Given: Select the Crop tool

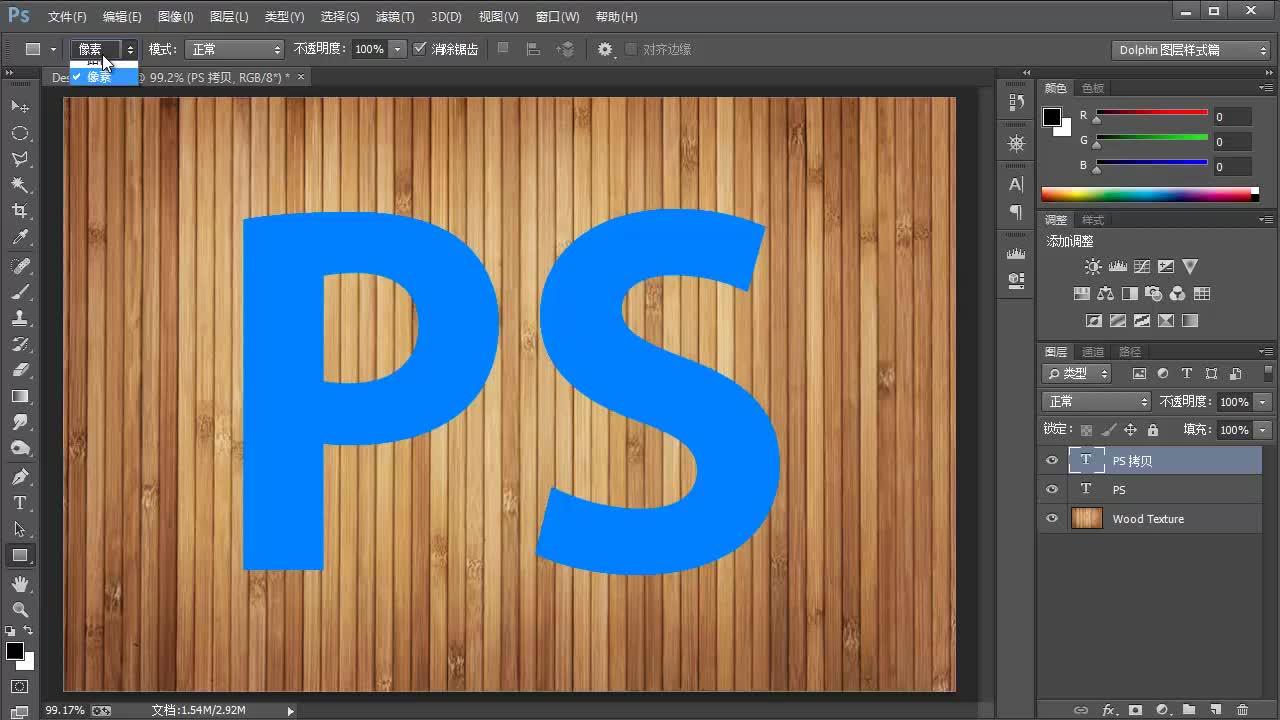Looking at the screenshot, I should coord(20,211).
